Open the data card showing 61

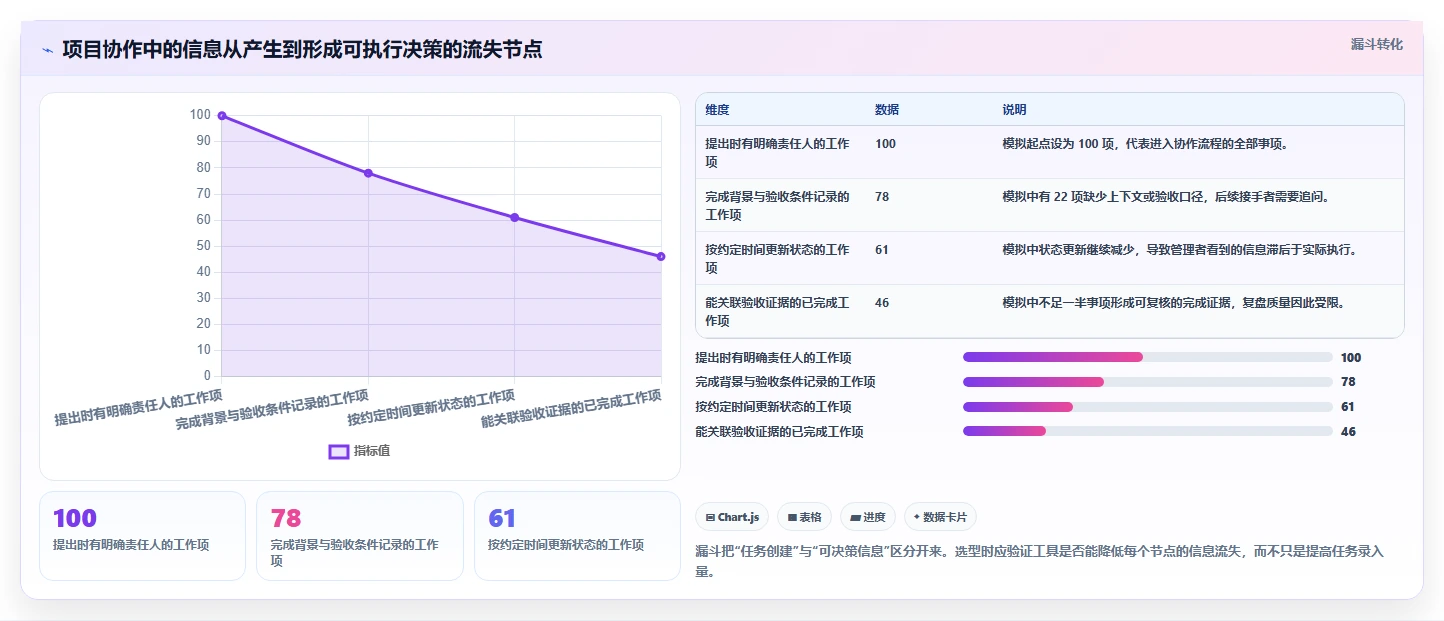(577, 536)
